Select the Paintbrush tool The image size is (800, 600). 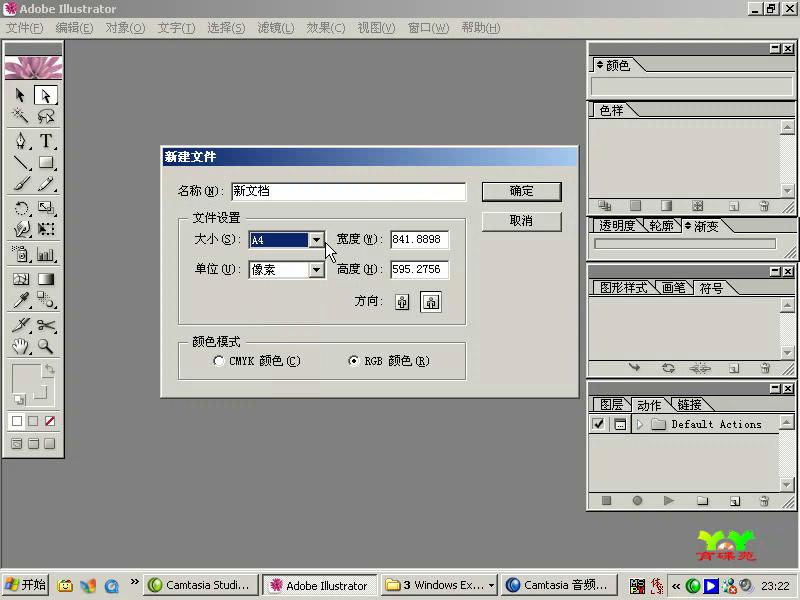pyautogui.click(x=20, y=183)
